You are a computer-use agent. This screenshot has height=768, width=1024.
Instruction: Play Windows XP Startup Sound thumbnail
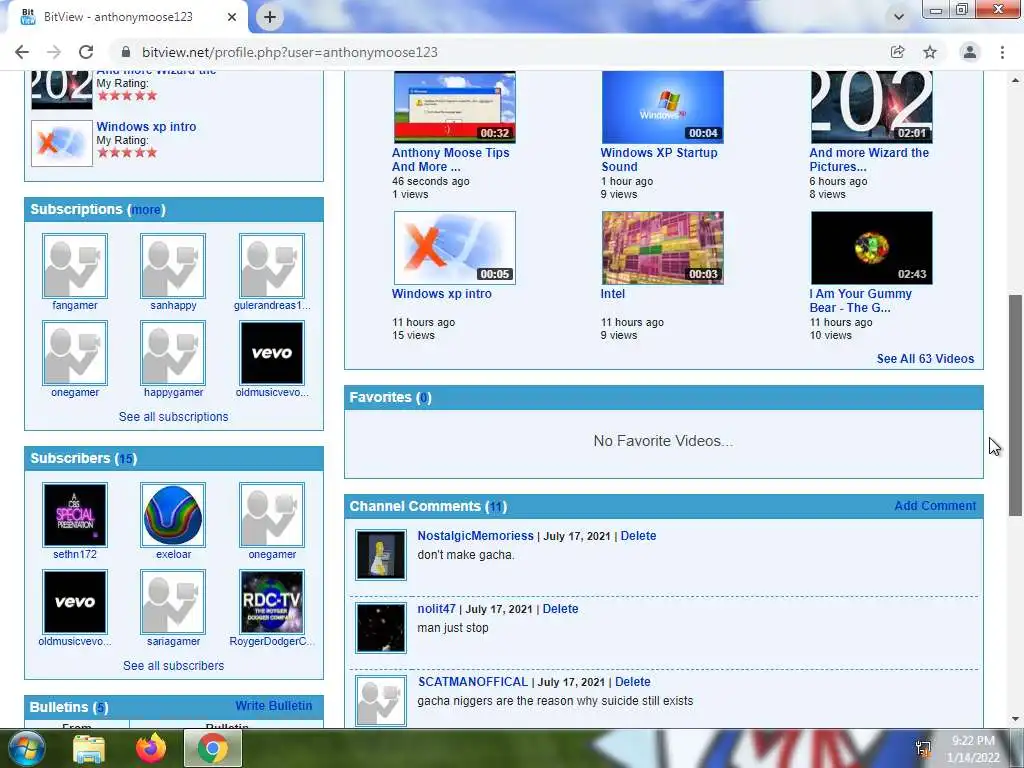pyautogui.click(x=663, y=107)
